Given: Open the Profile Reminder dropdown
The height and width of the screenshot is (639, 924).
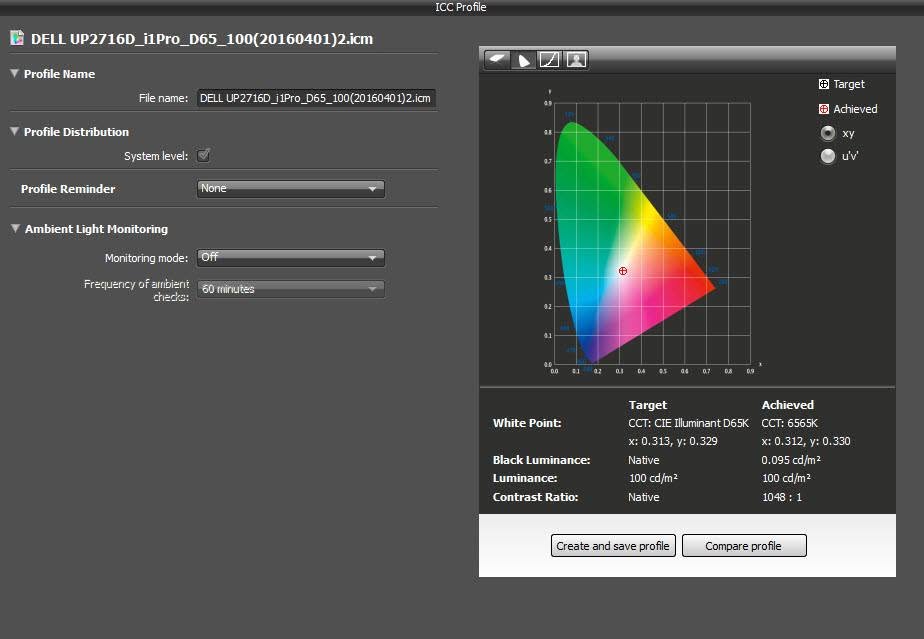Looking at the screenshot, I should (x=291, y=189).
